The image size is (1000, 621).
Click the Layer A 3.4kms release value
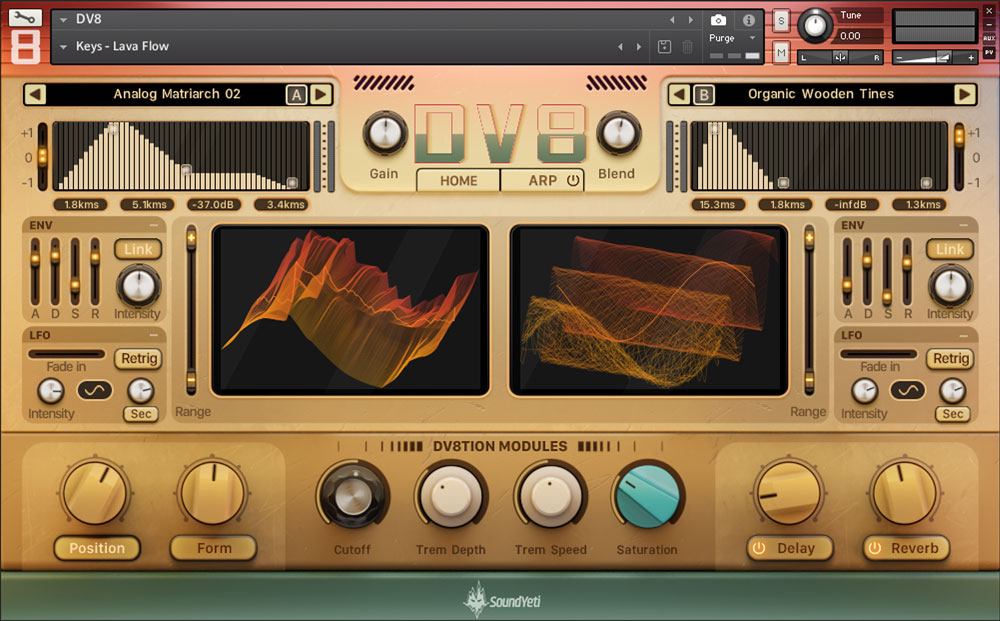[x=281, y=205]
